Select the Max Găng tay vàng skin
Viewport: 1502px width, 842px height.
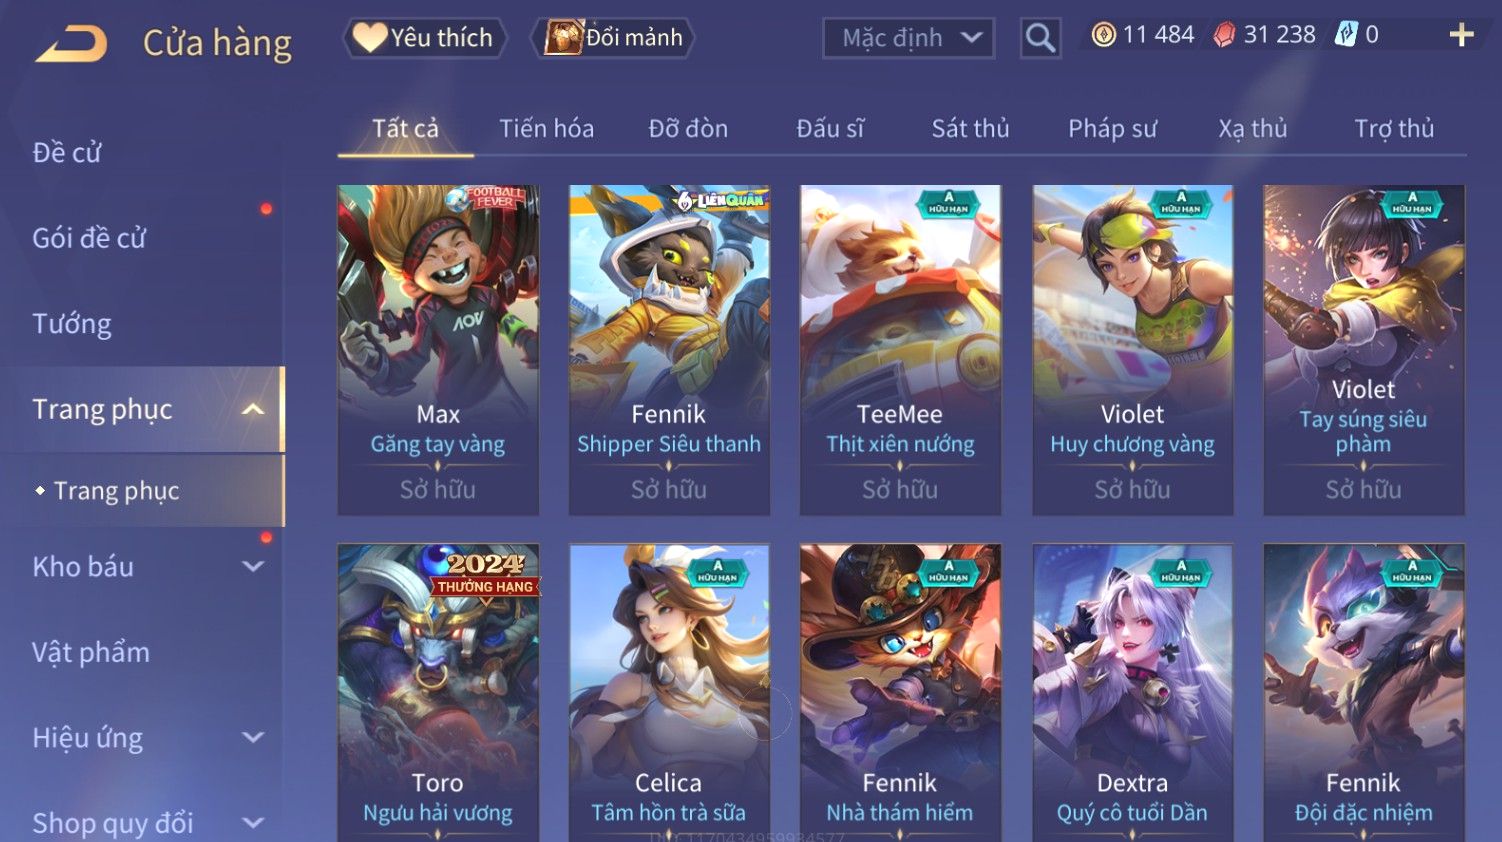tap(438, 350)
